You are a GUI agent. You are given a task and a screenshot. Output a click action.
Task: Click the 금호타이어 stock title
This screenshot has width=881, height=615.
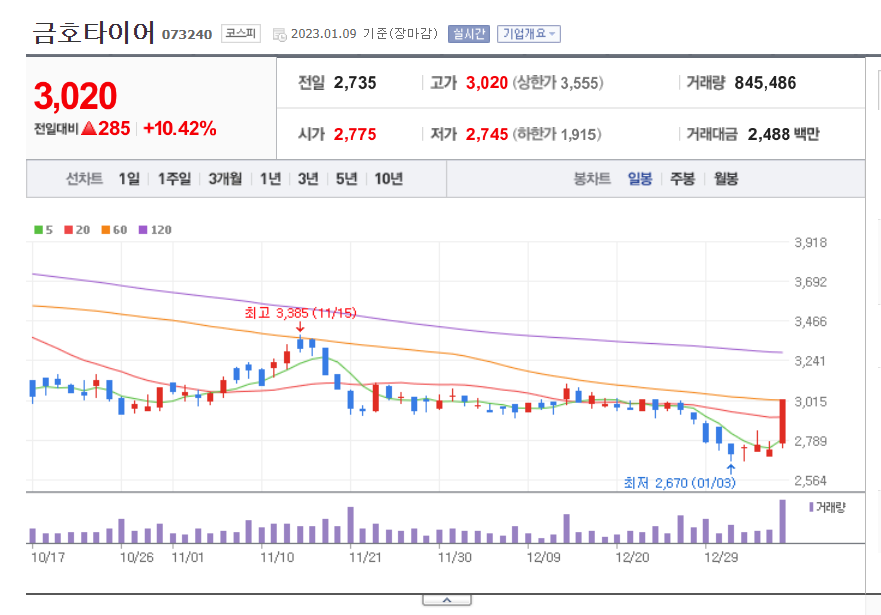pyautogui.click(x=93, y=32)
